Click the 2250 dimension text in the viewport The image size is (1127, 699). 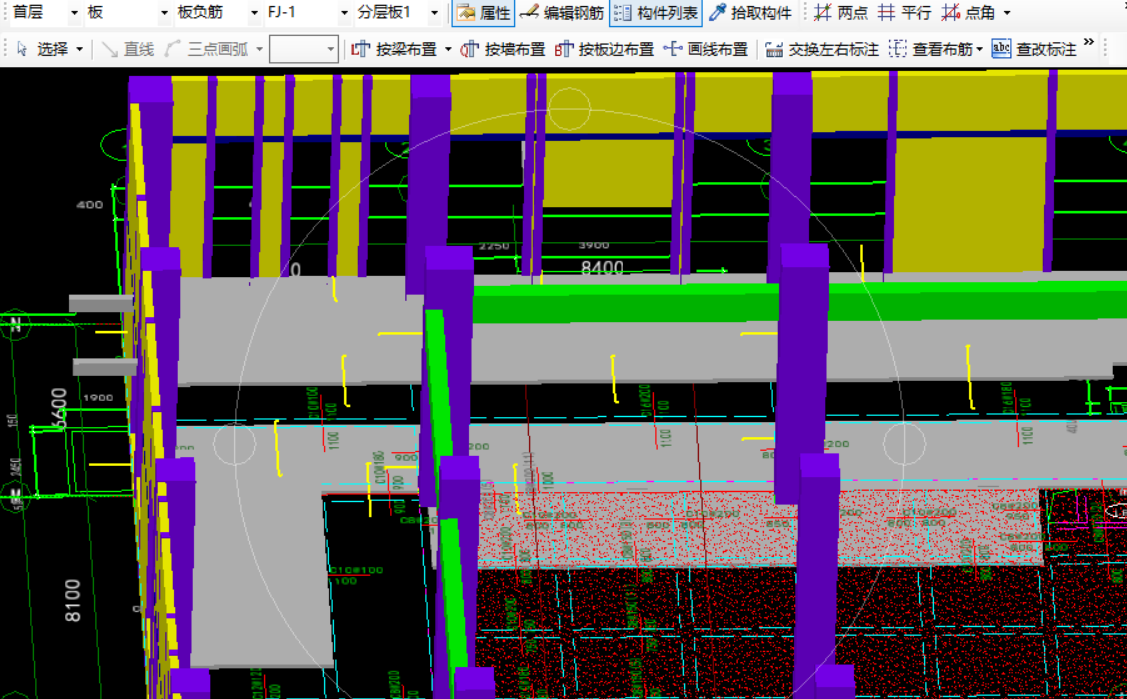pyautogui.click(x=494, y=246)
